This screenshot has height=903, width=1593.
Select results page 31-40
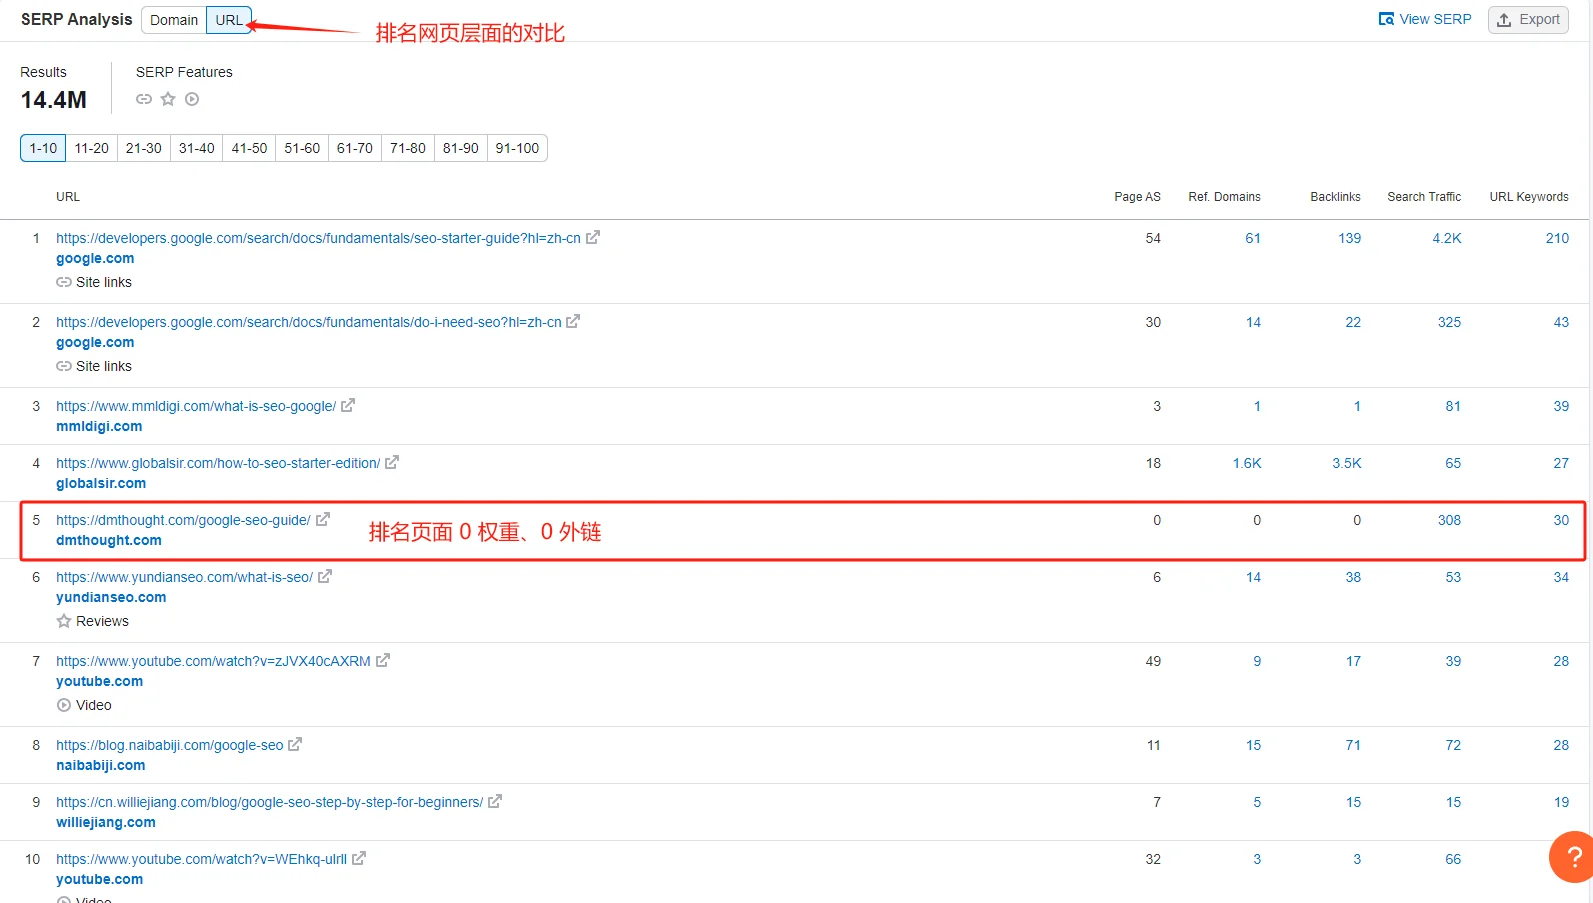[197, 148]
